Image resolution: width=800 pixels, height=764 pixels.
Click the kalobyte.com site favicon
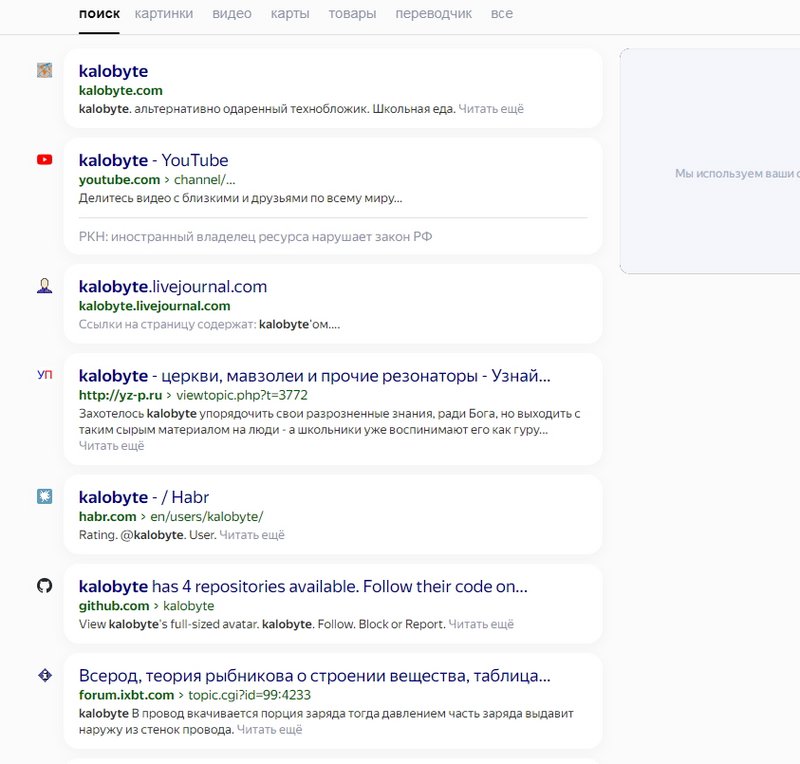[x=44, y=70]
